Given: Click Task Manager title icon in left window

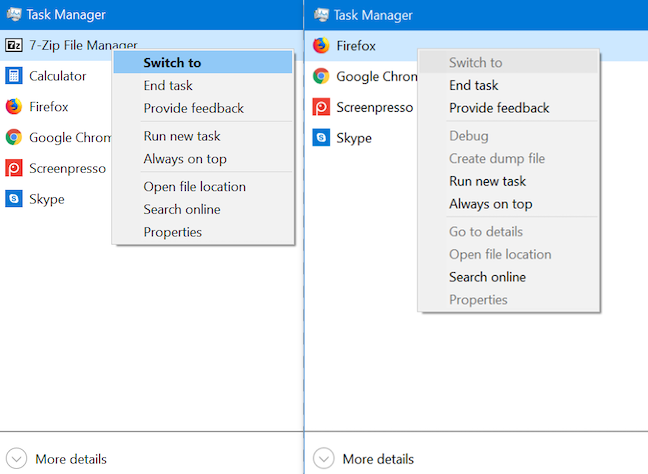Looking at the screenshot, I should coord(14,14).
